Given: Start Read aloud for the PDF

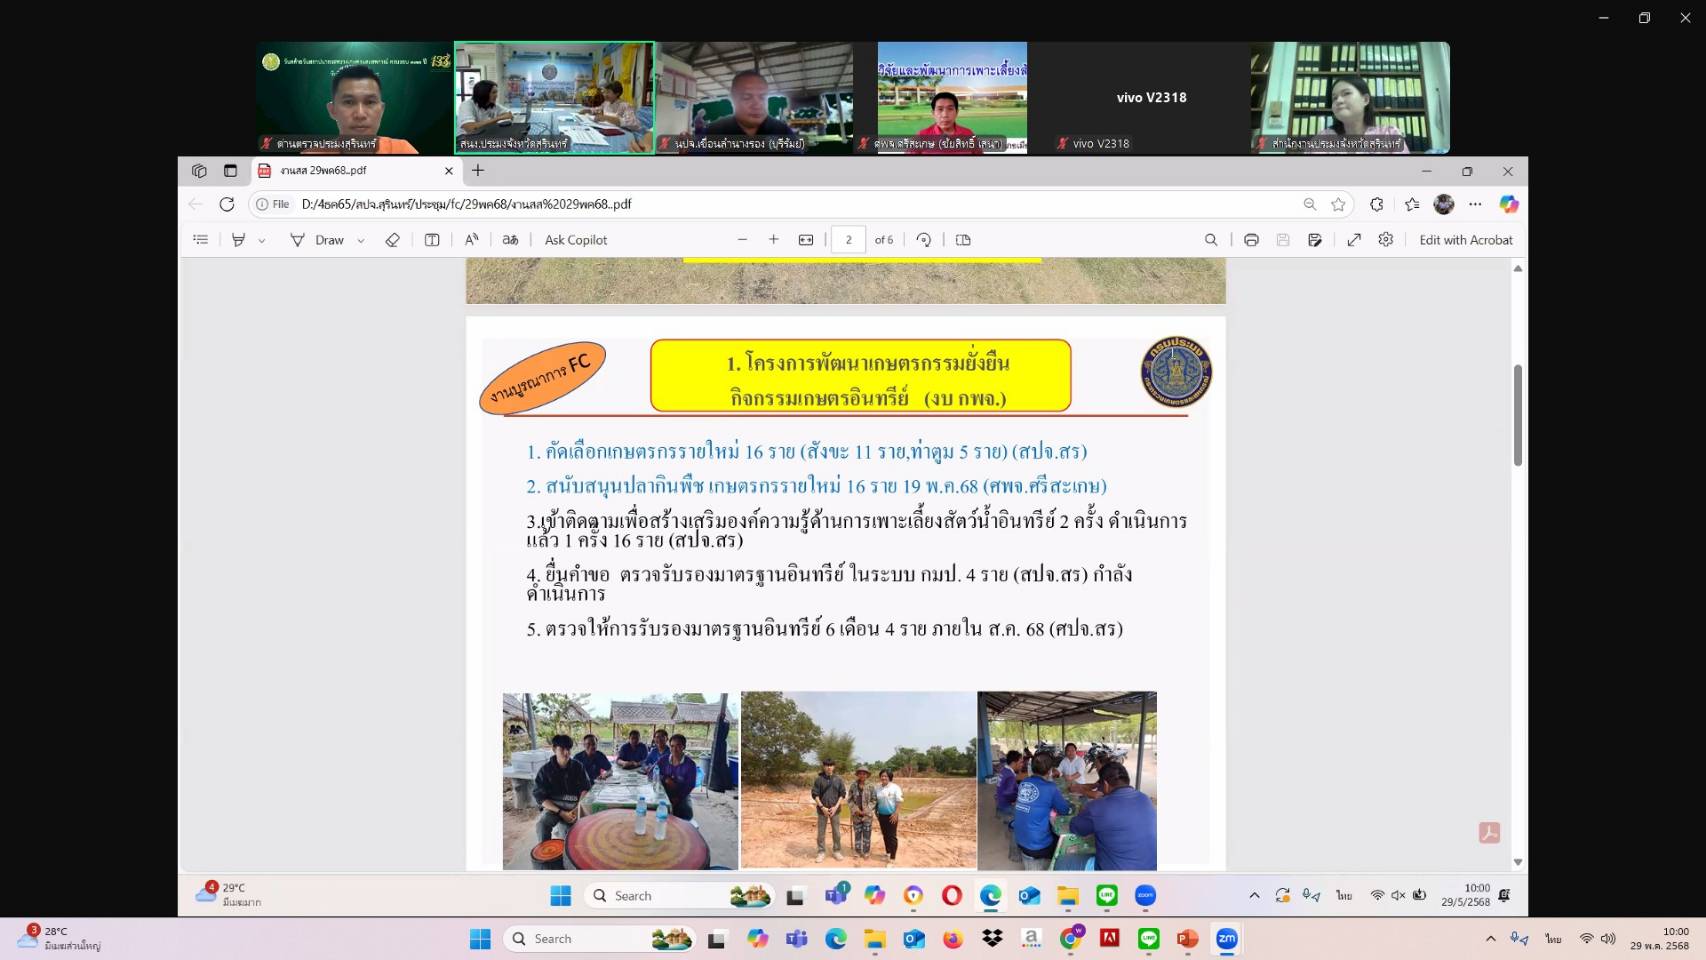Looking at the screenshot, I should coord(472,240).
